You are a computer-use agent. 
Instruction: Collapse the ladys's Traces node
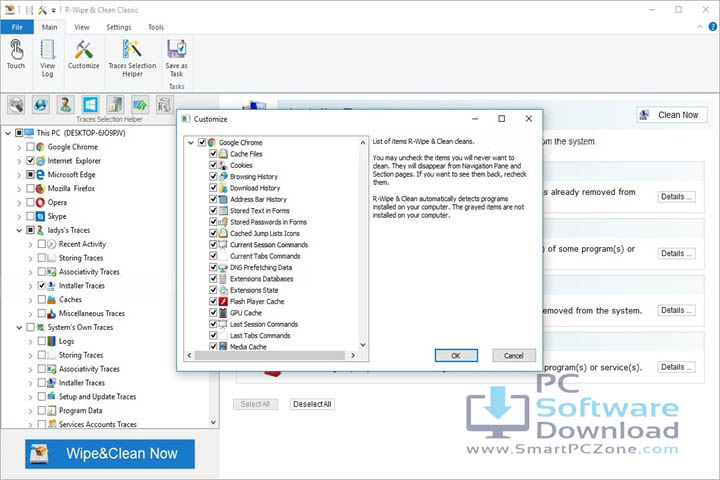click(x=19, y=230)
